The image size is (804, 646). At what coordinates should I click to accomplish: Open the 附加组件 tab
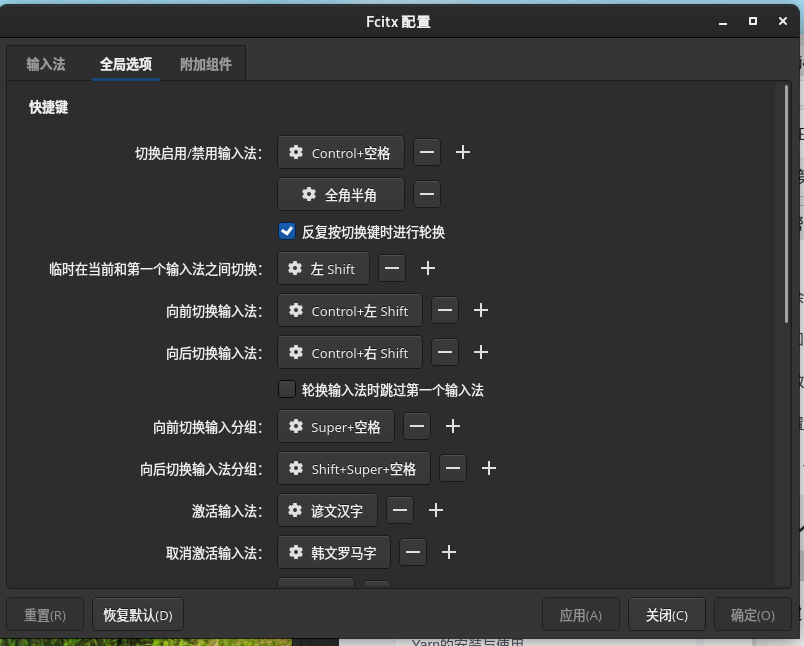pos(206,64)
